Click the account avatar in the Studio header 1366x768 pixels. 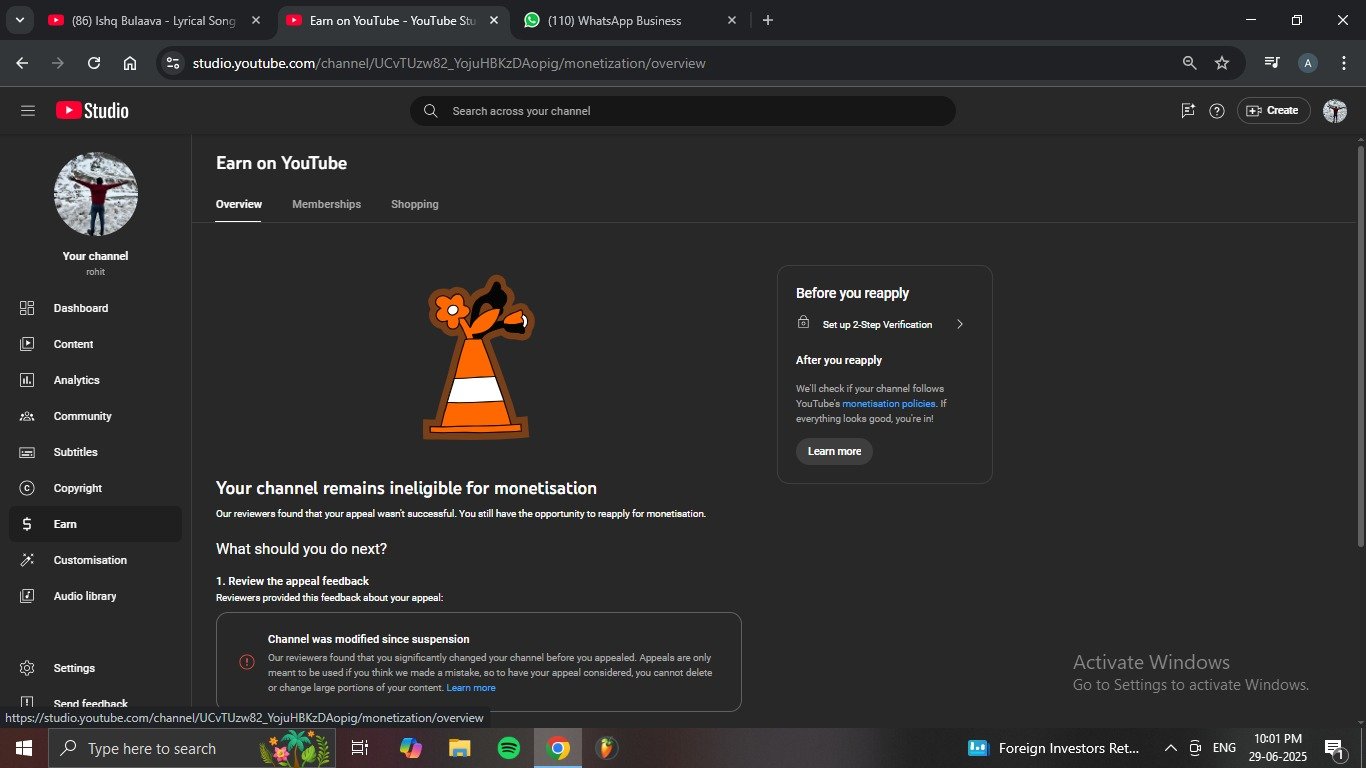(1335, 111)
